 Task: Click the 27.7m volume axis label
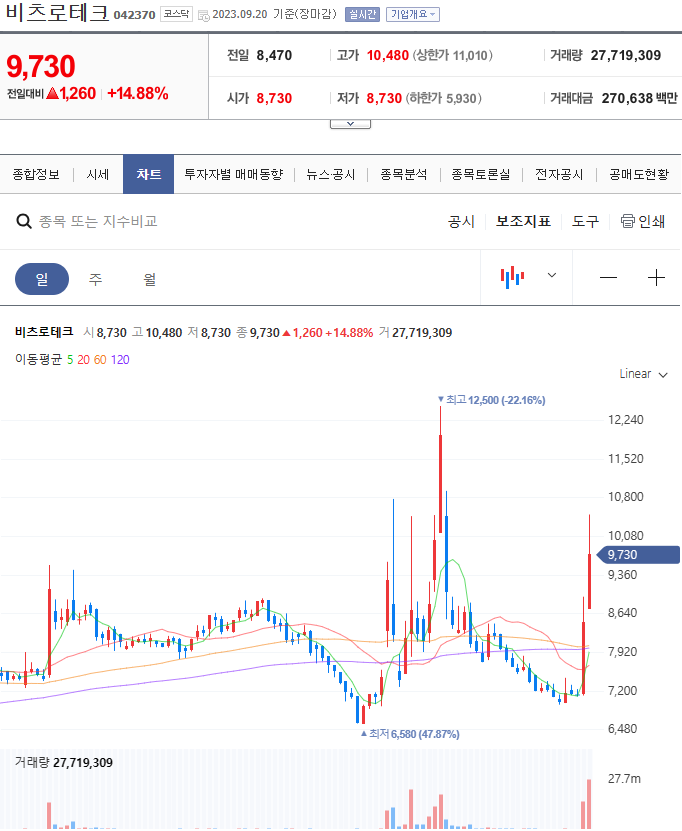click(x=624, y=779)
